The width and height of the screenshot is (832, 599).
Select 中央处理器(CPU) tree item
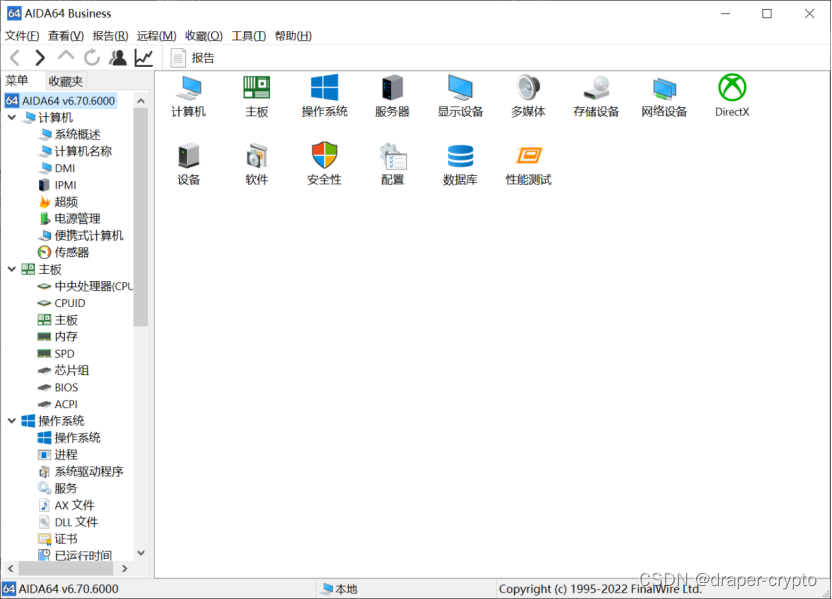(85, 286)
